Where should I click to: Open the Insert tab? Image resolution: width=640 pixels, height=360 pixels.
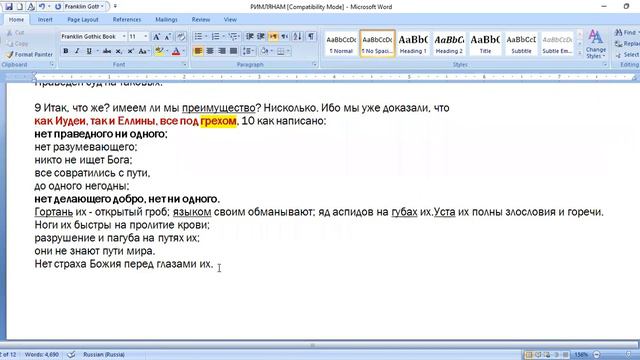(45, 20)
